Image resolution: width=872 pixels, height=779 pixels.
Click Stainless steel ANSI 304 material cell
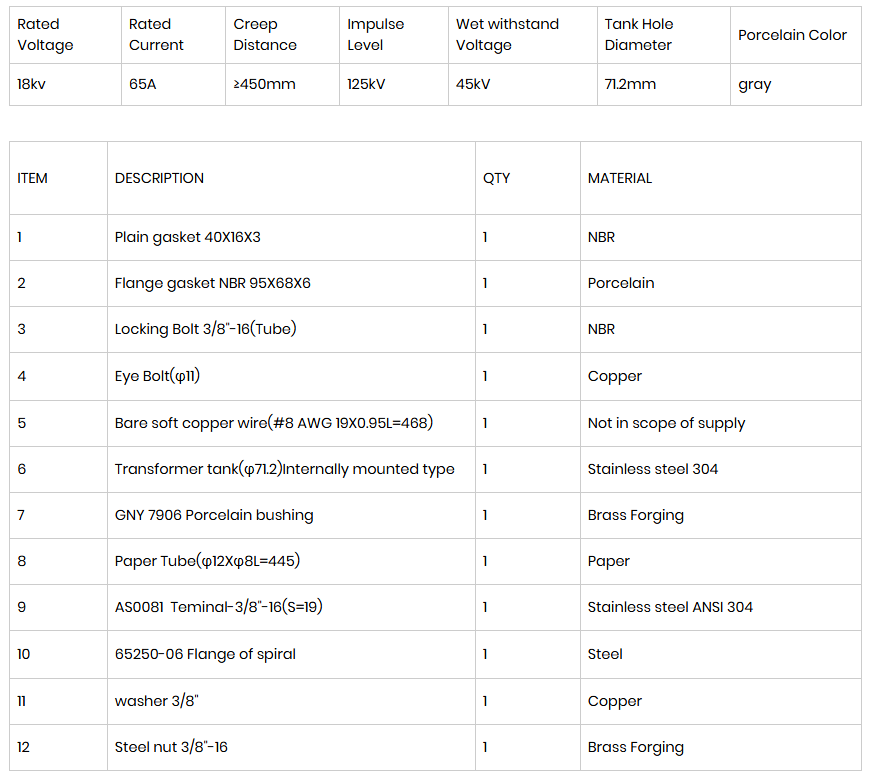[x=721, y=607]
